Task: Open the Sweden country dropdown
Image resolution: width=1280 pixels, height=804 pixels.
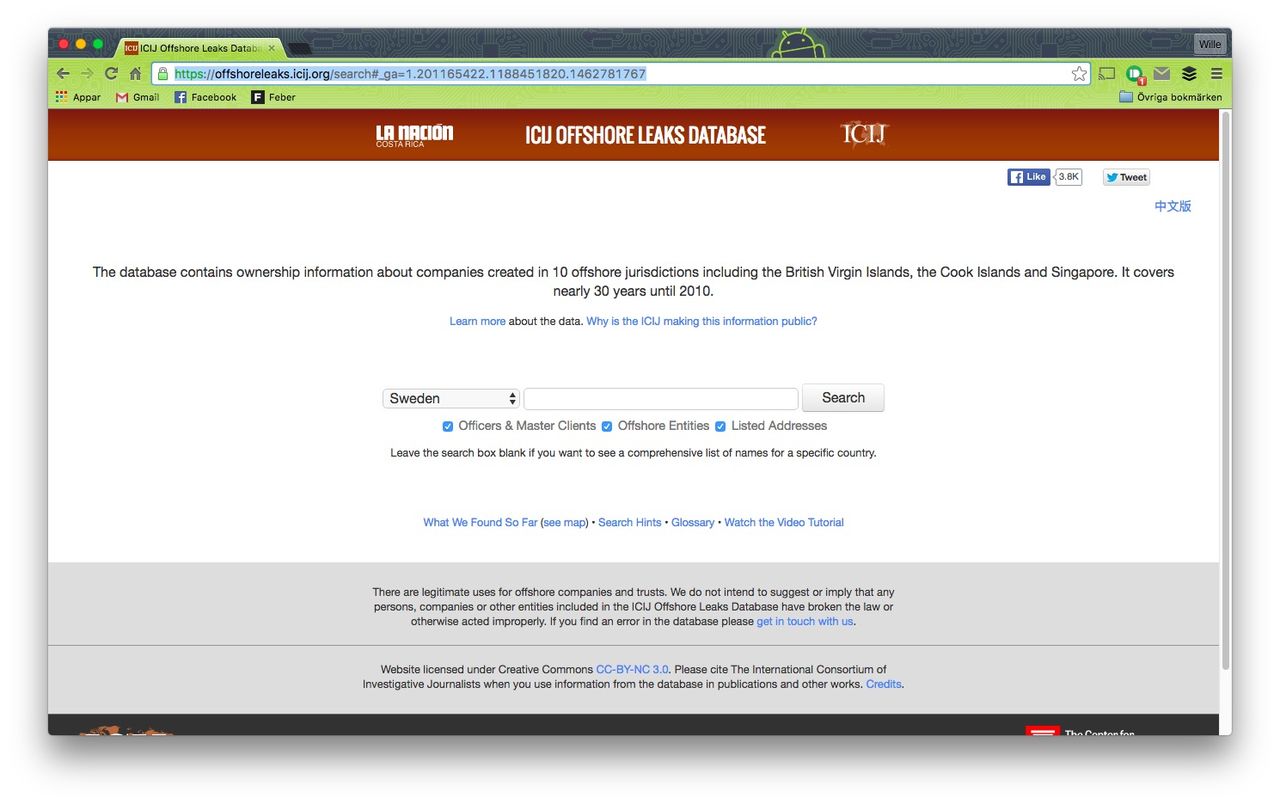Action: [451, 398]
